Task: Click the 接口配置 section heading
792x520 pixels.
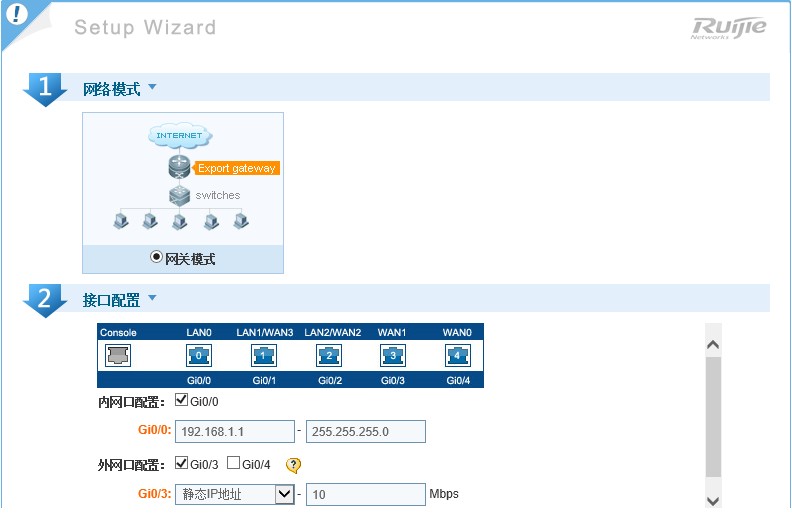Action: point(112,300)
